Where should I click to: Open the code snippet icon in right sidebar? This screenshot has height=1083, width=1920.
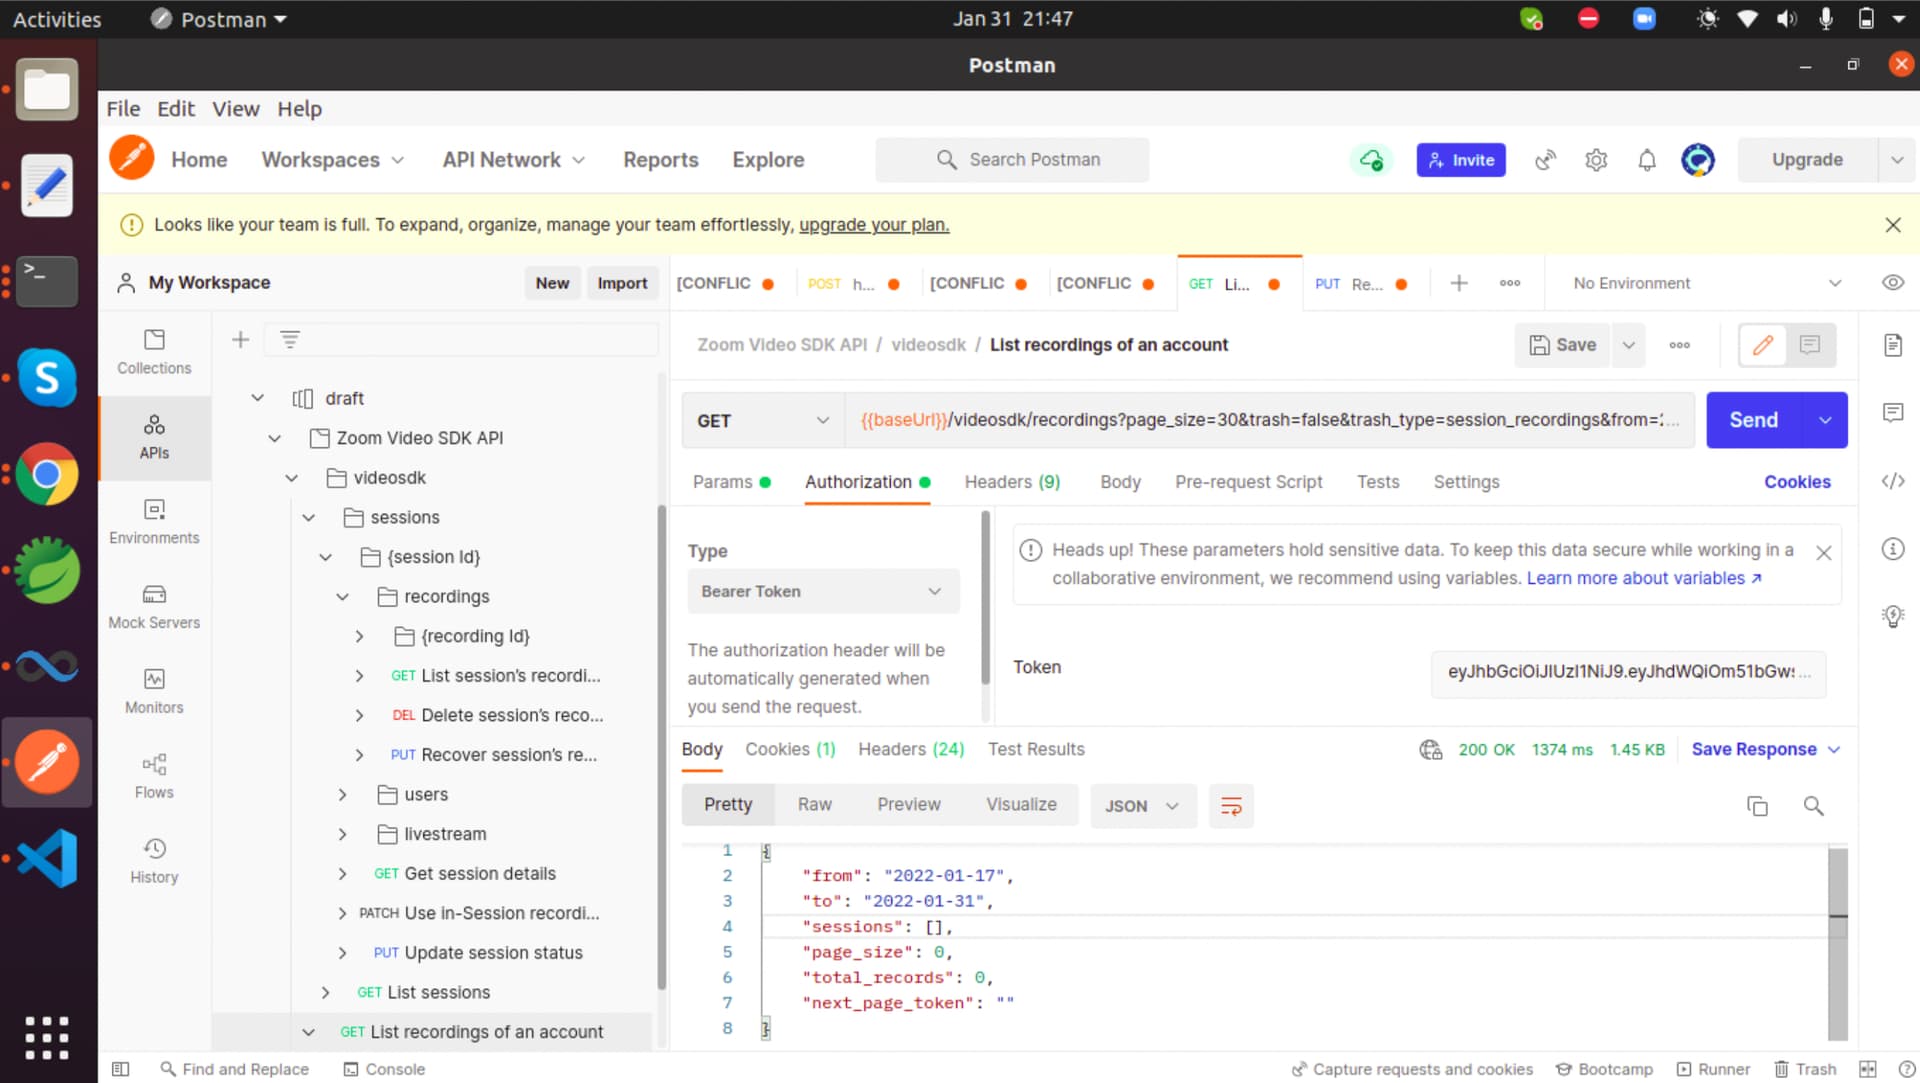tap(1892, 481)
